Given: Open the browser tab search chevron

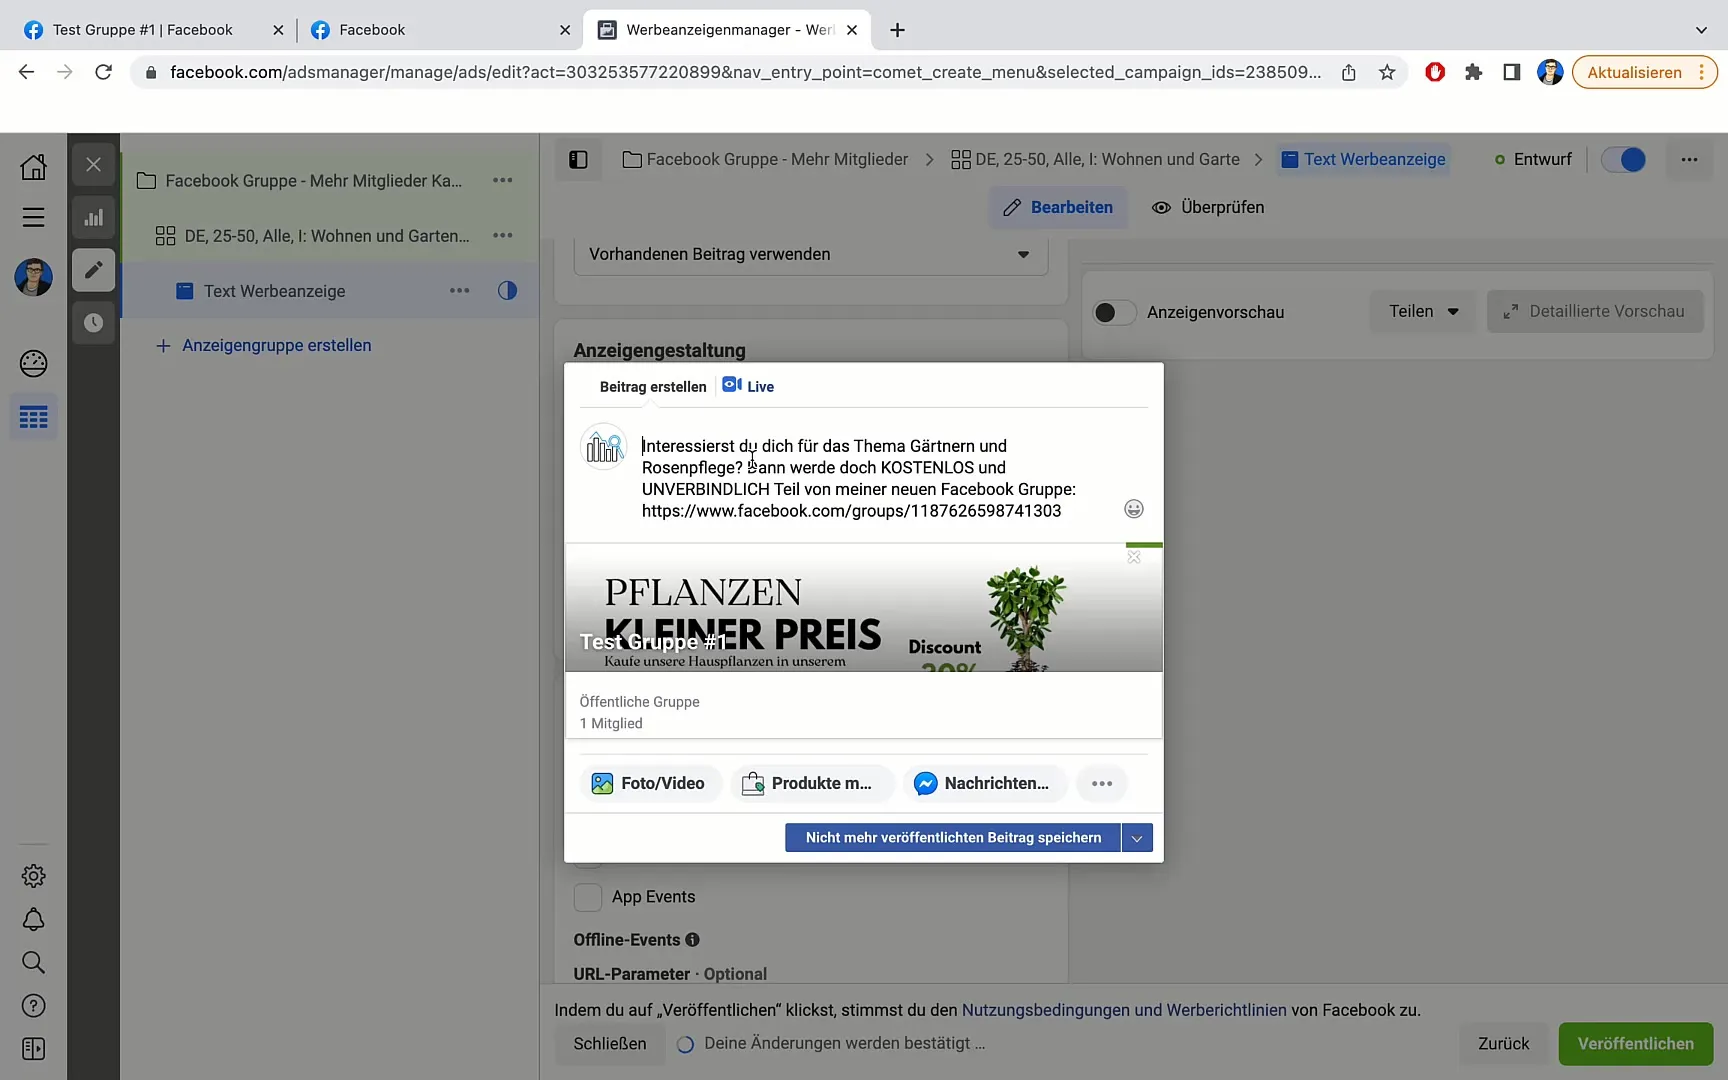Looking at the screenshot, I should point(1701,30).
